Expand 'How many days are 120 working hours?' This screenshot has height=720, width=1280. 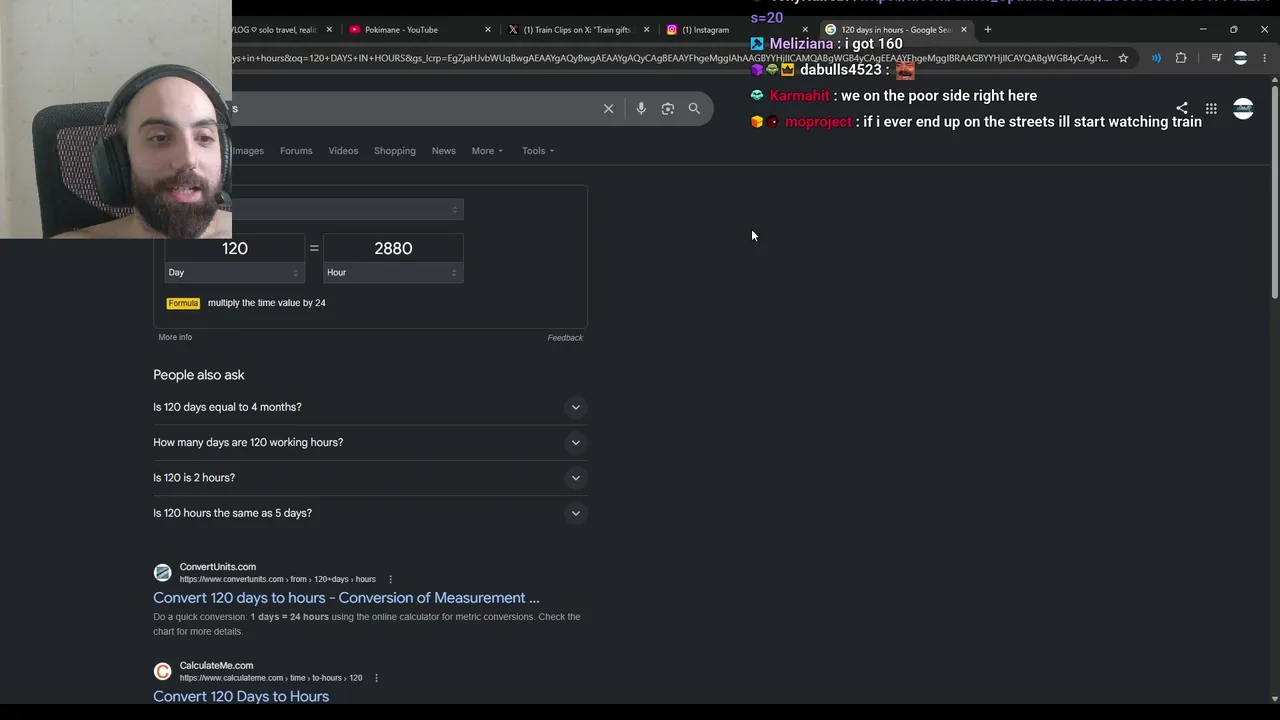pos(370,442)
